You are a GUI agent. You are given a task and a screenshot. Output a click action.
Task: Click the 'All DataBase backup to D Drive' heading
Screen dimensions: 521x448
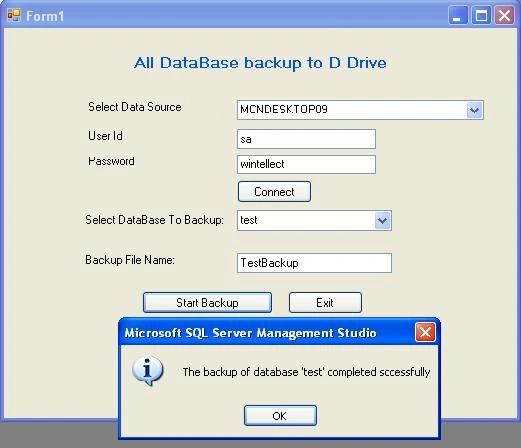(260, 63)
